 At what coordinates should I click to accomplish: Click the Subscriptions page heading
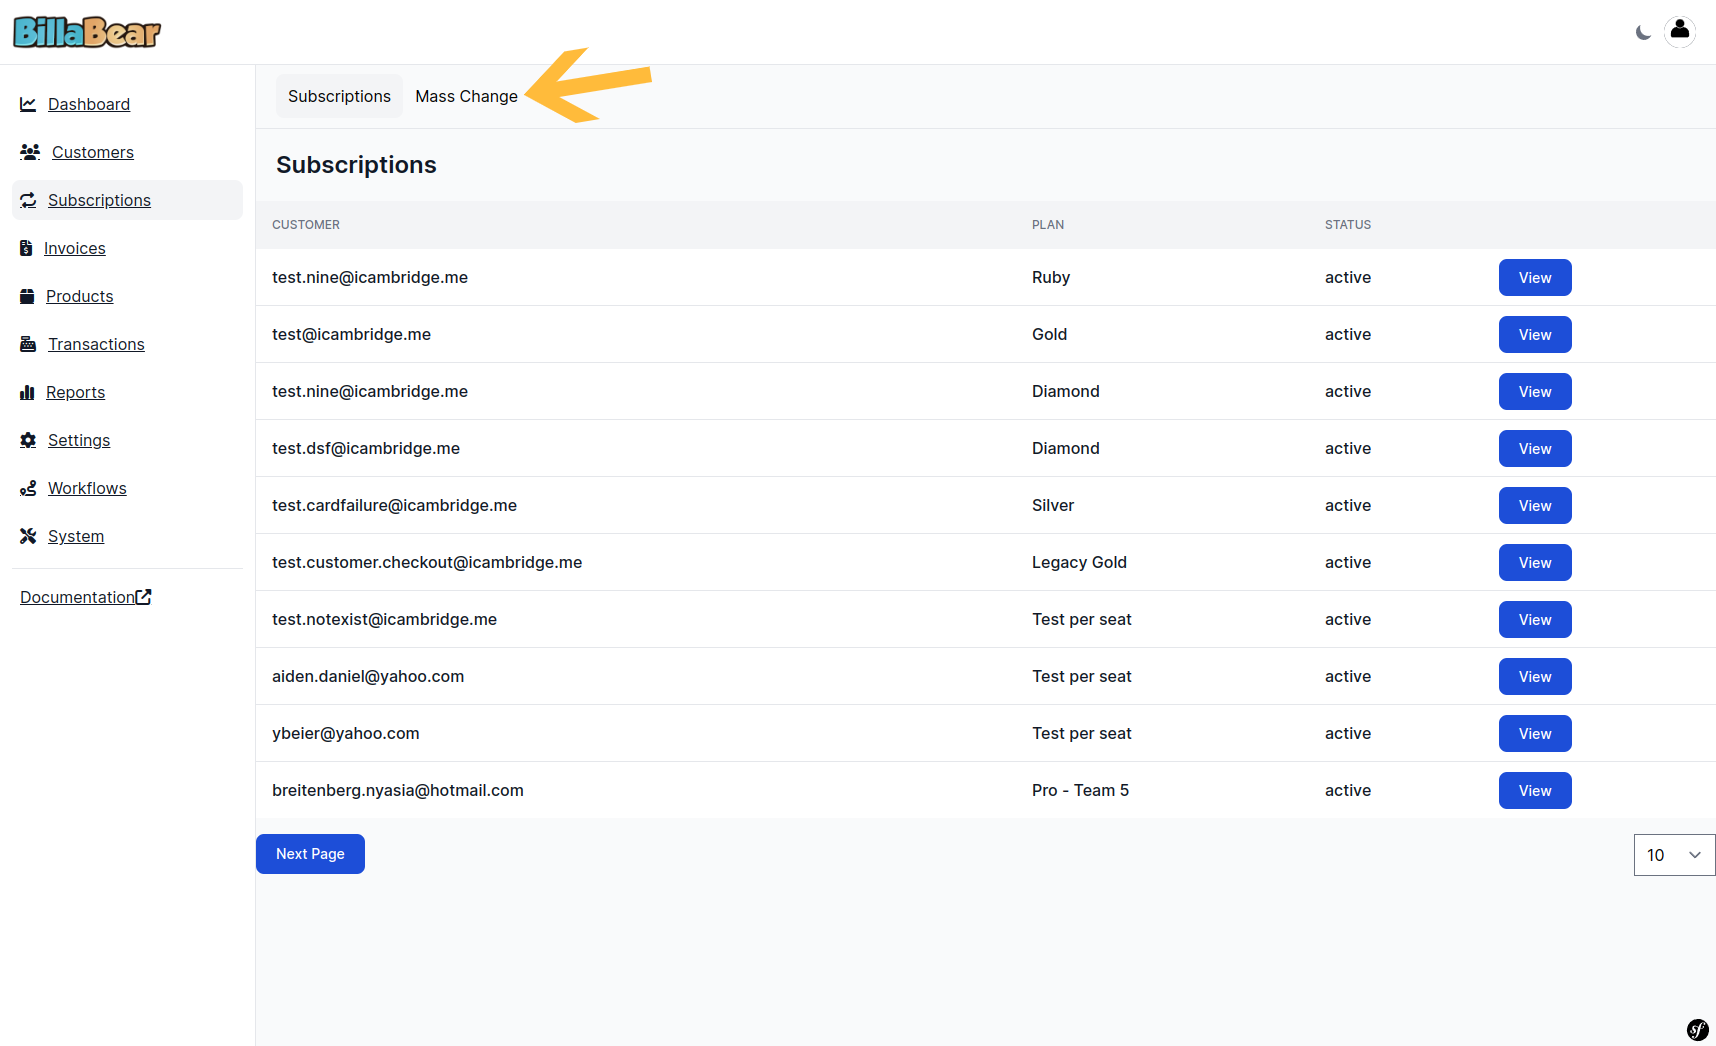356,165
